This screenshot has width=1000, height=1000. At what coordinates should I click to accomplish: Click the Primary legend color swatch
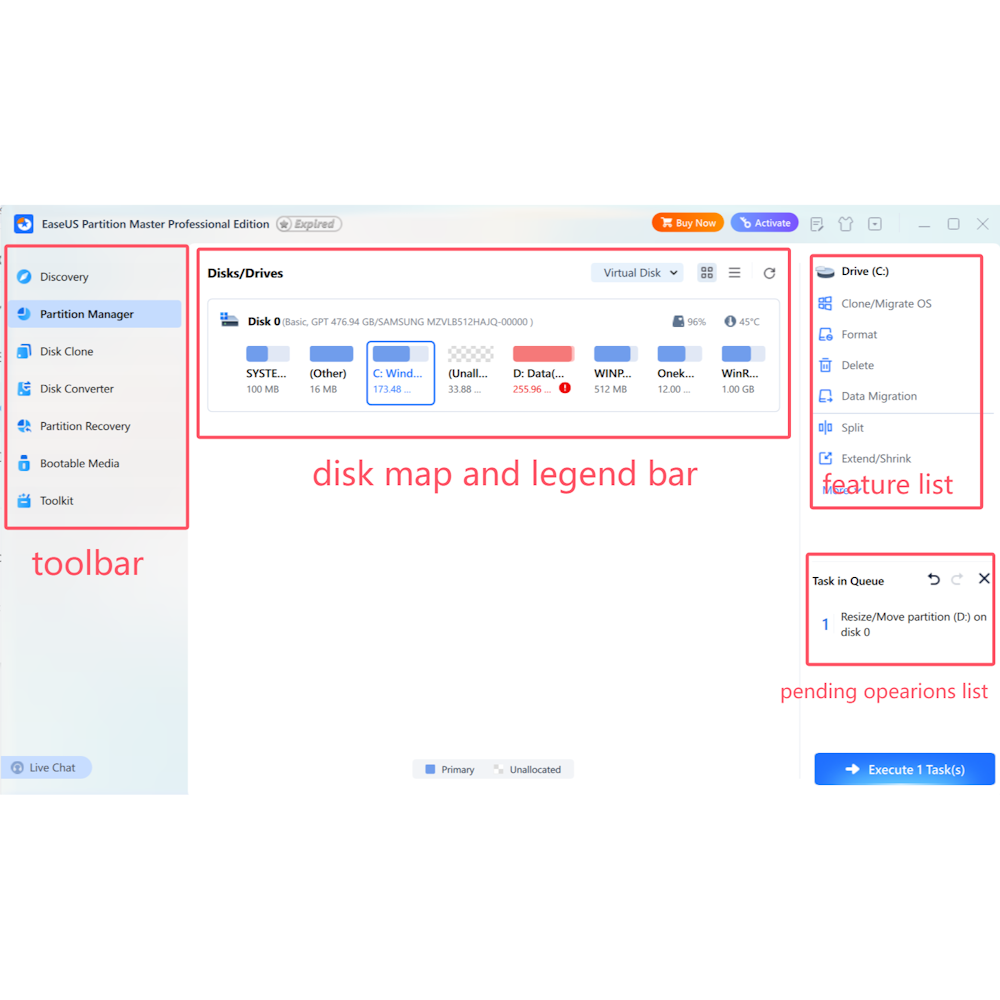tap(430, 769)
